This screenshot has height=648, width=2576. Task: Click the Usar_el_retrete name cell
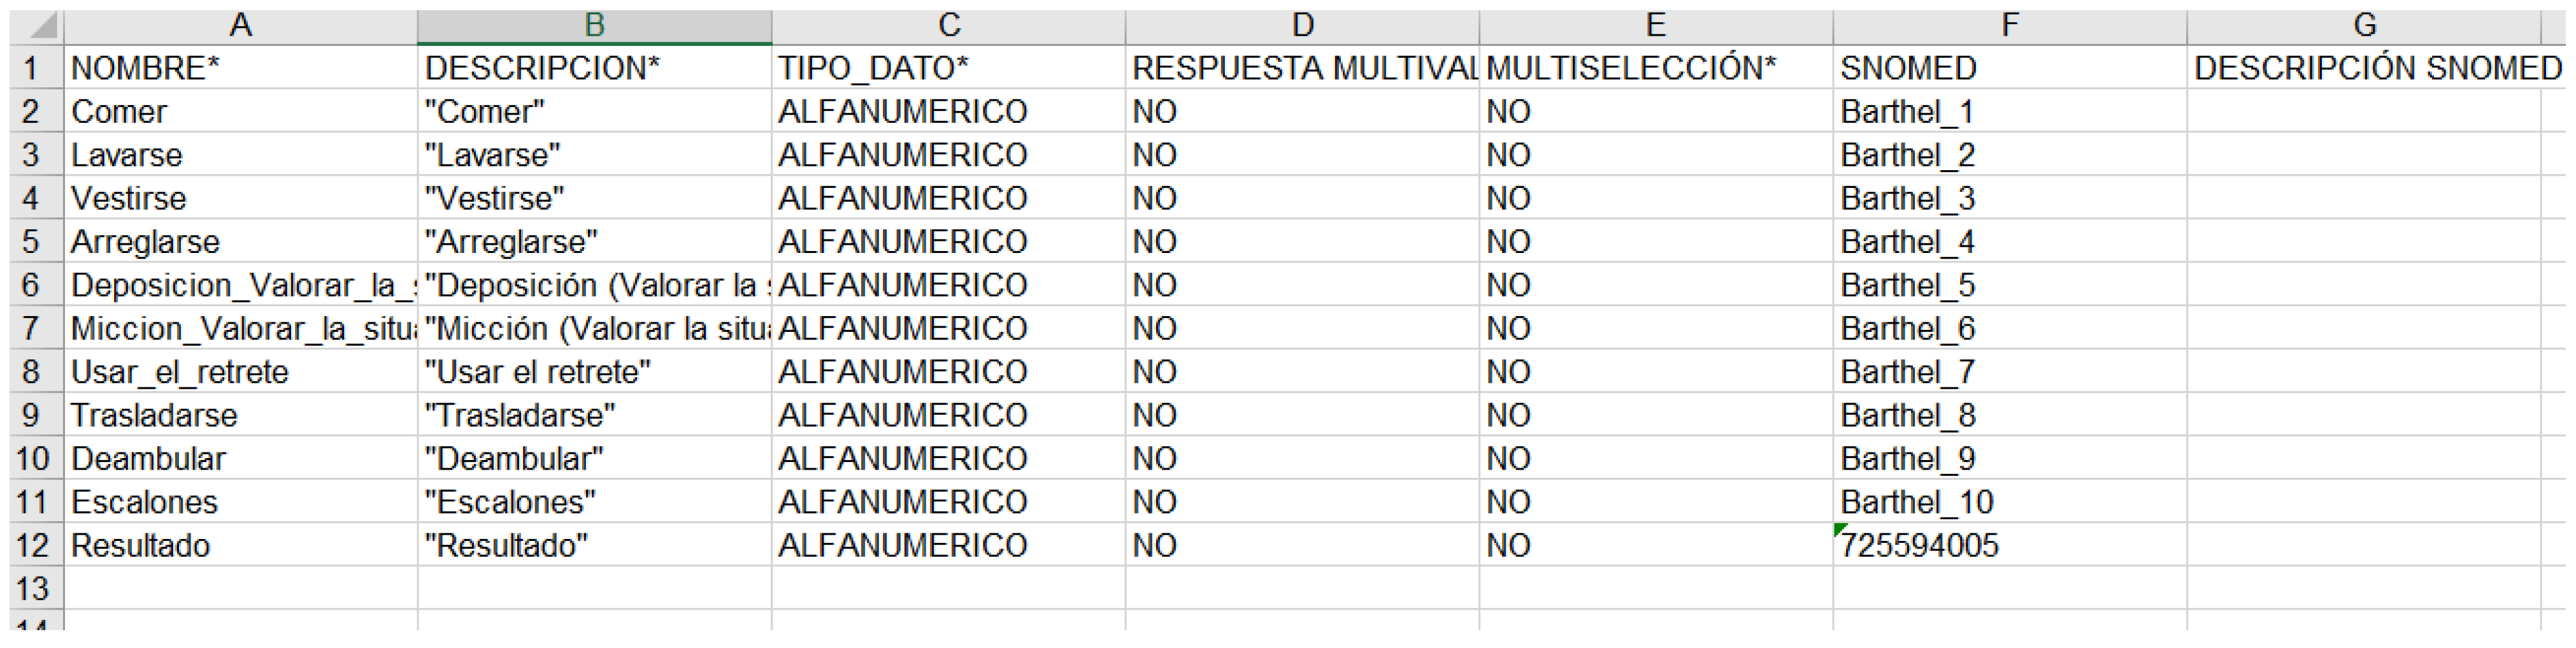[240, 372]
